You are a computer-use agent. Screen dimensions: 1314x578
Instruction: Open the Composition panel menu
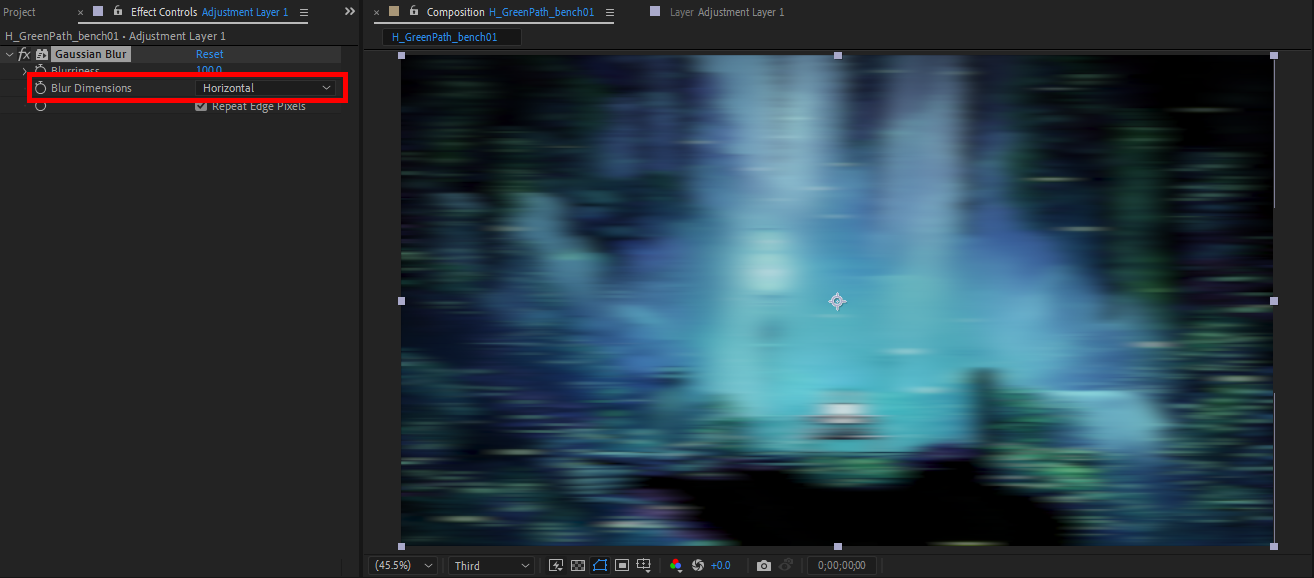[x=609, y=12]
